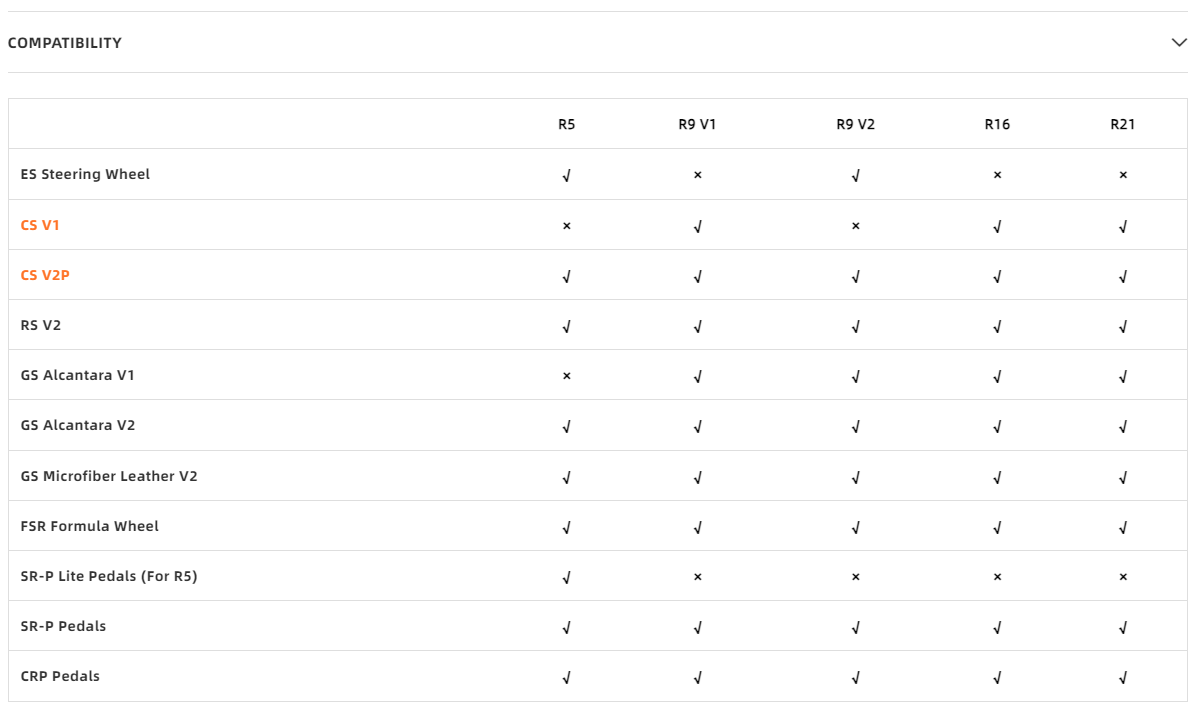Click the cross for SR-P Lite Pedals R9 V1
Viewport: 1198px width, 714px height.
697,577
